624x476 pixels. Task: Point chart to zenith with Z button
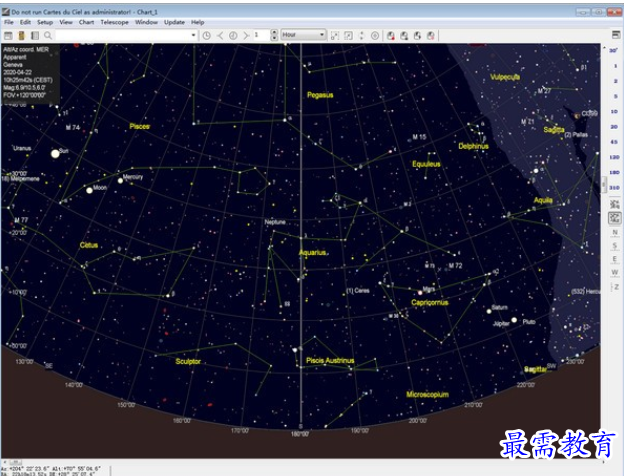pyautogui.click(x=615, y=287)
